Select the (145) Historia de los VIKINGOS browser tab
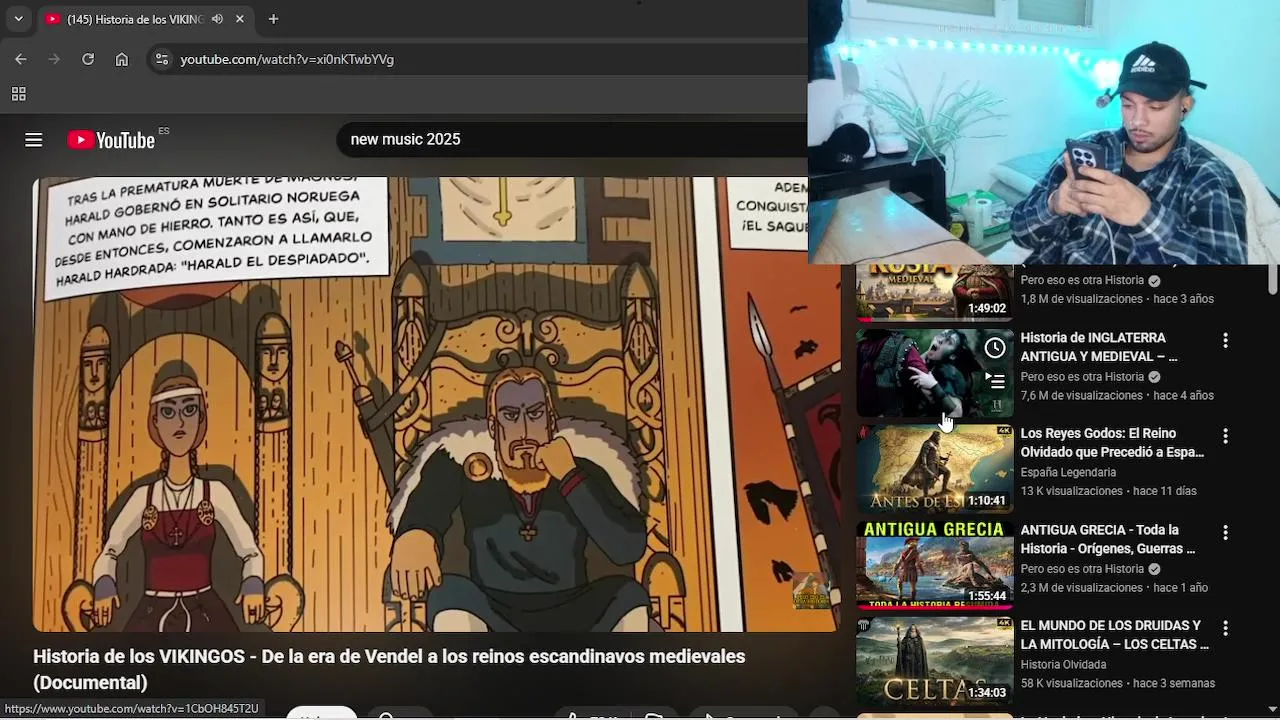 (x=146, y=19)
